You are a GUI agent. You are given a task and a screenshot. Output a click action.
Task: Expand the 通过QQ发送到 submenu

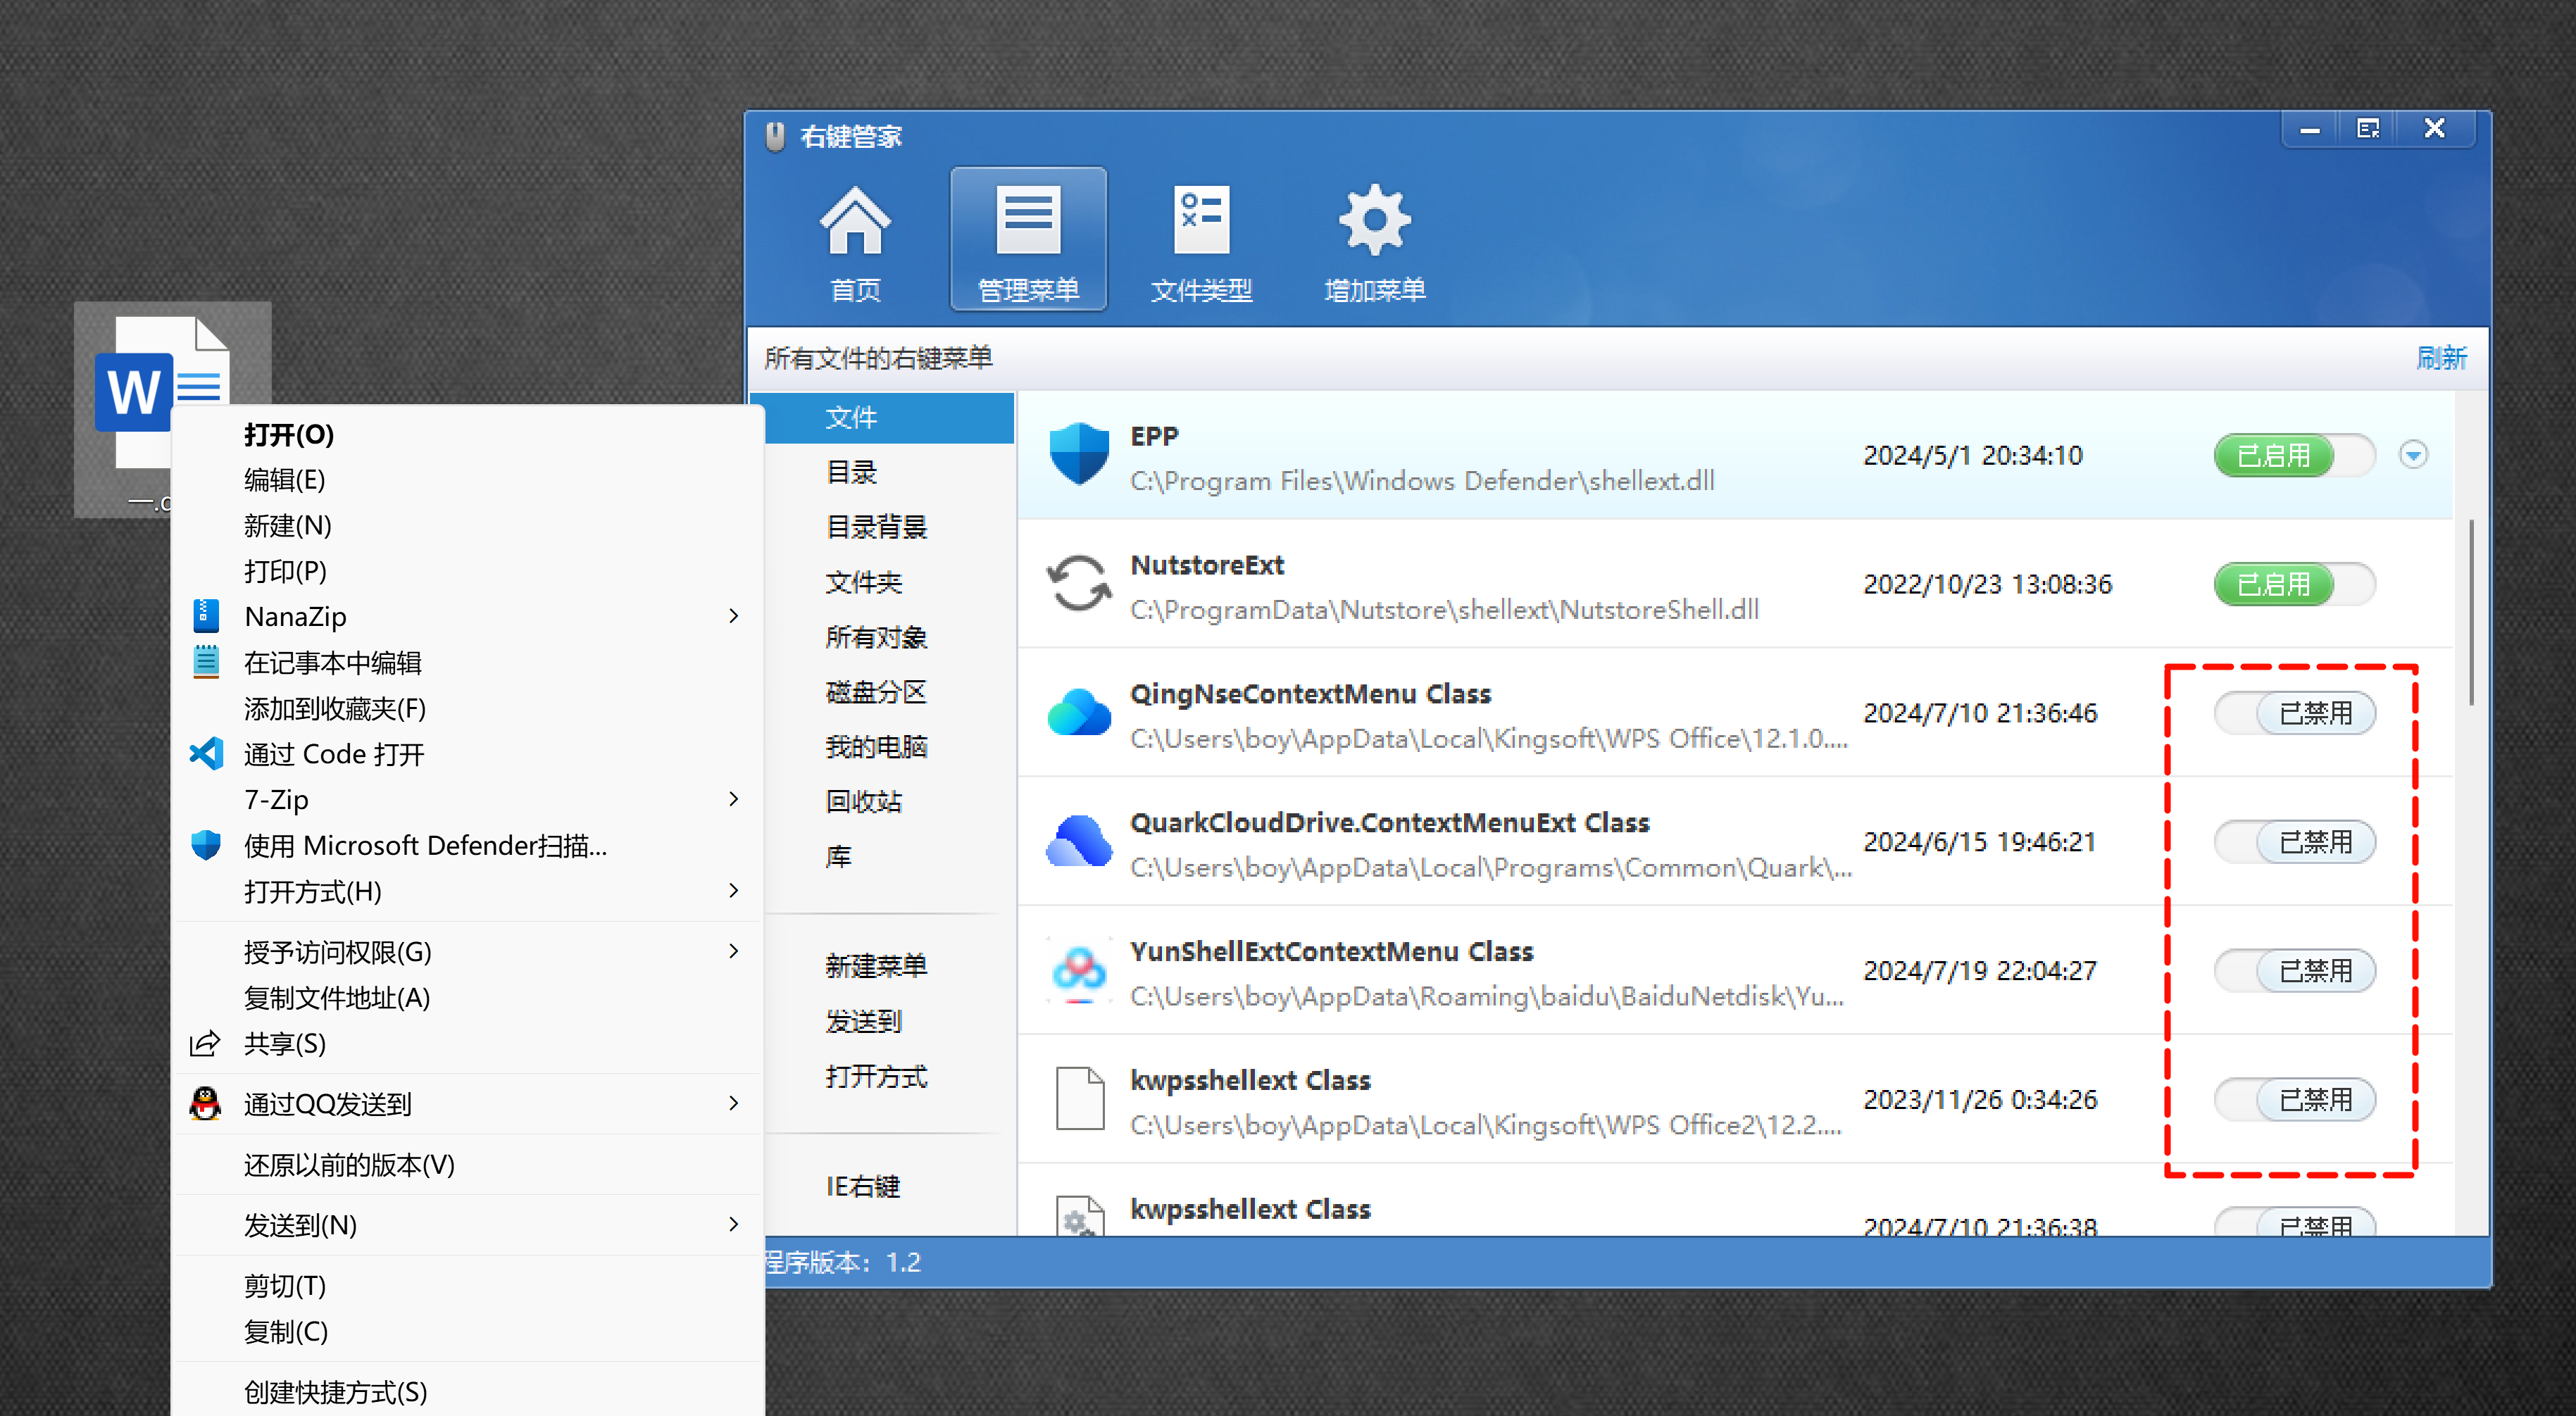click(x=734, y=1103)
